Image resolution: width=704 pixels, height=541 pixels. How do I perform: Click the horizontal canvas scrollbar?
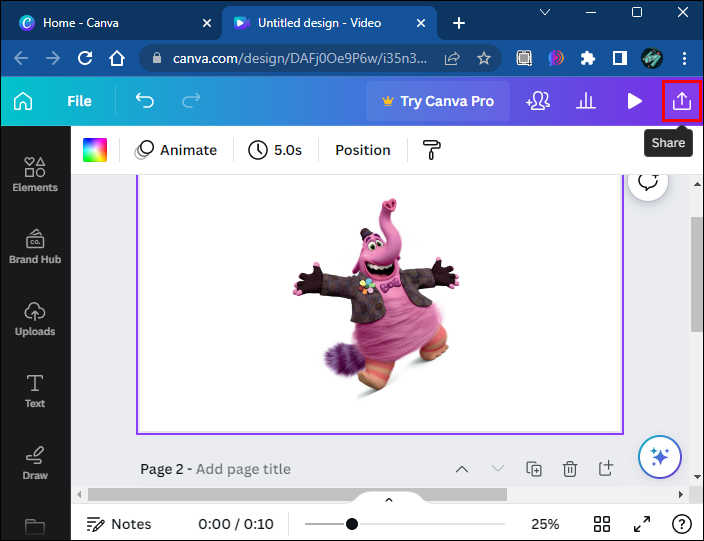point(297,494)
